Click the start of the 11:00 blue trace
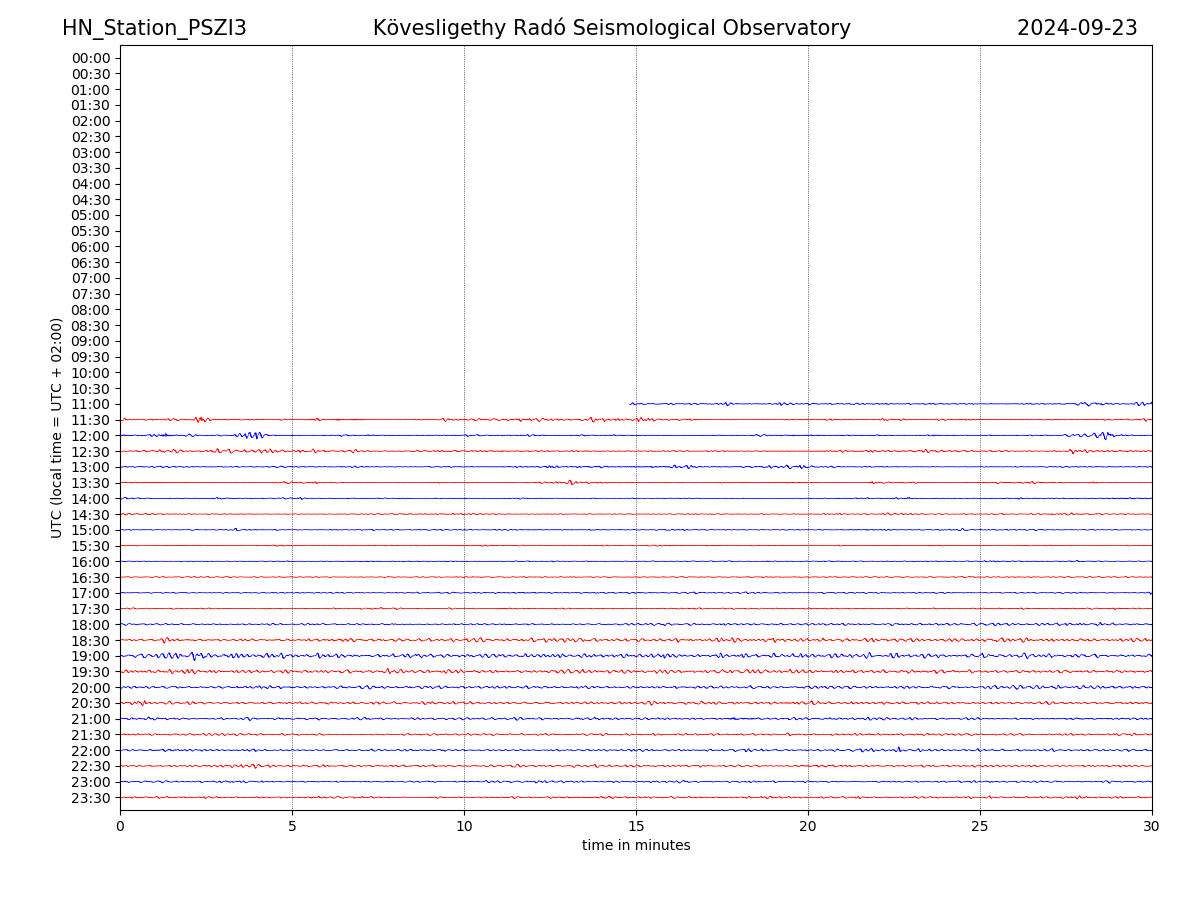1200x900 pixels. (631, 404)
